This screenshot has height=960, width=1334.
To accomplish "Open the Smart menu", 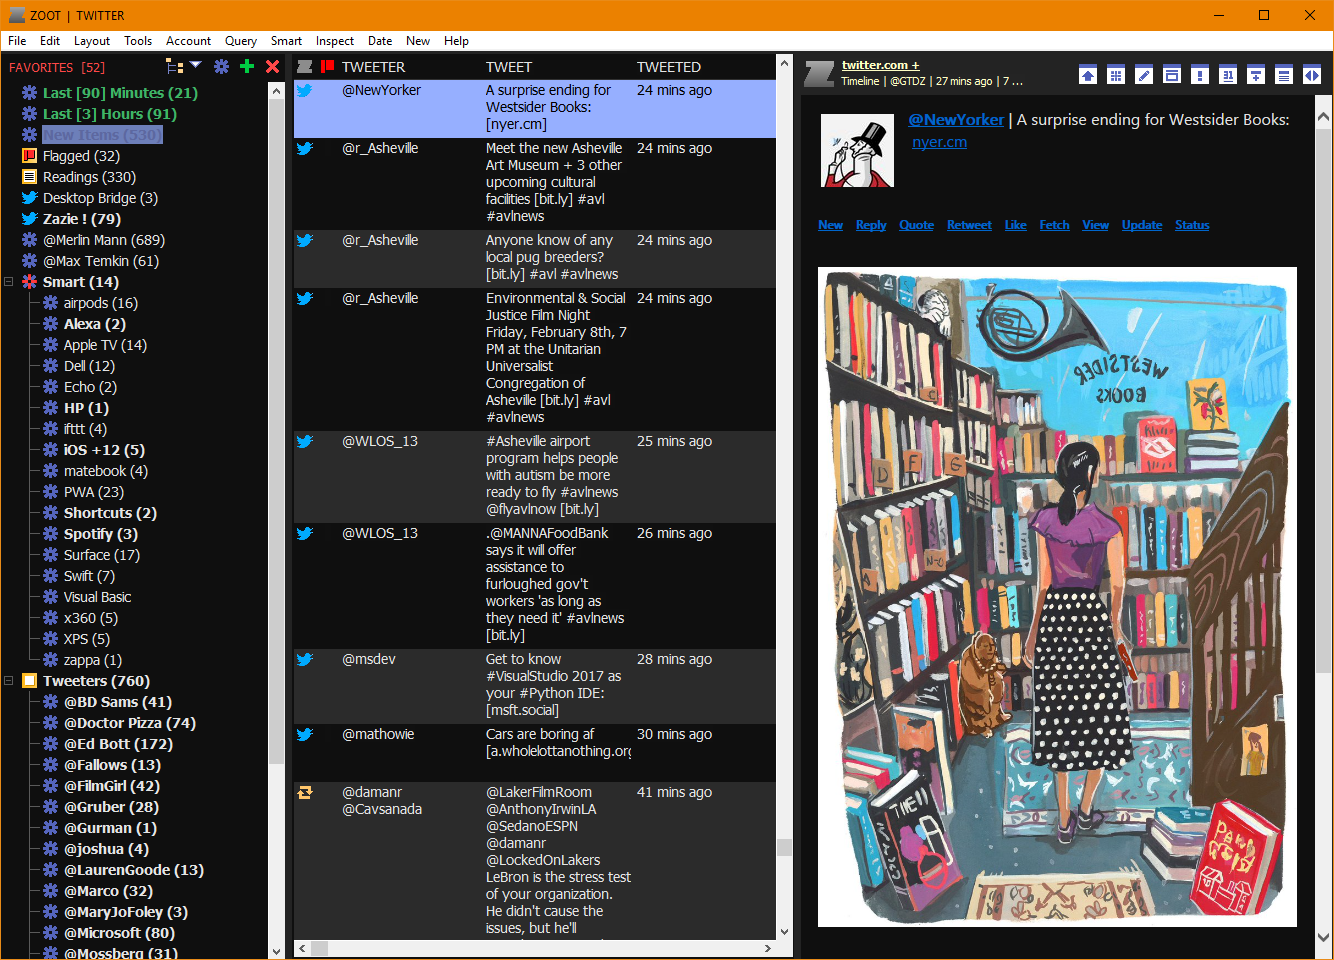I will point(286,41).
